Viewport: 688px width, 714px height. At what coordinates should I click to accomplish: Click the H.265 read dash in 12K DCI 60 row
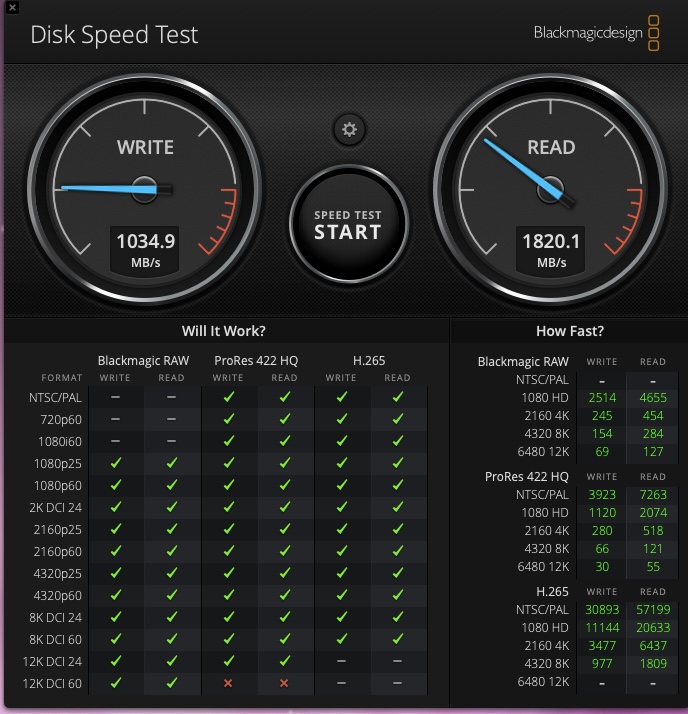398,683
